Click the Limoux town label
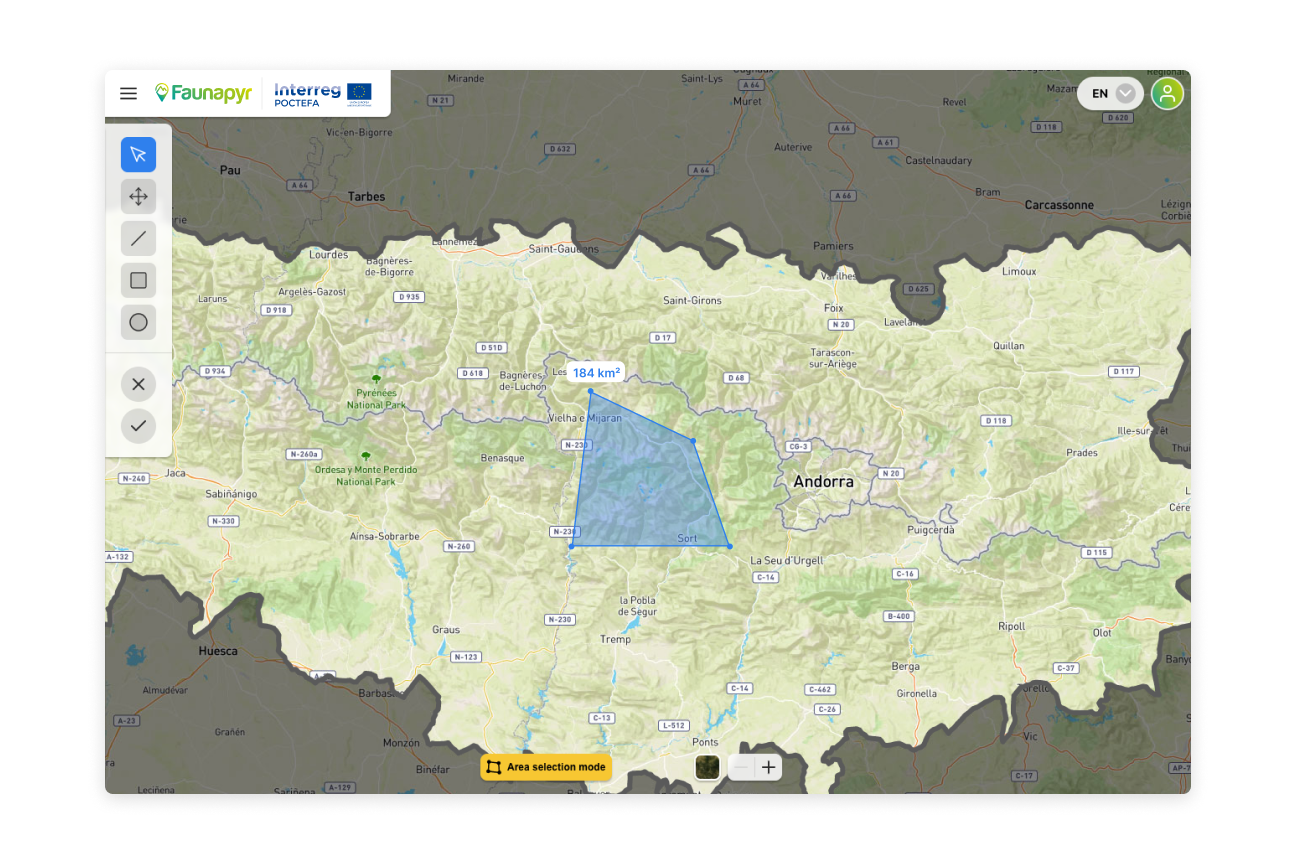The height and width of the screenshot is (864, 1296). click(x=1019, y=271)
